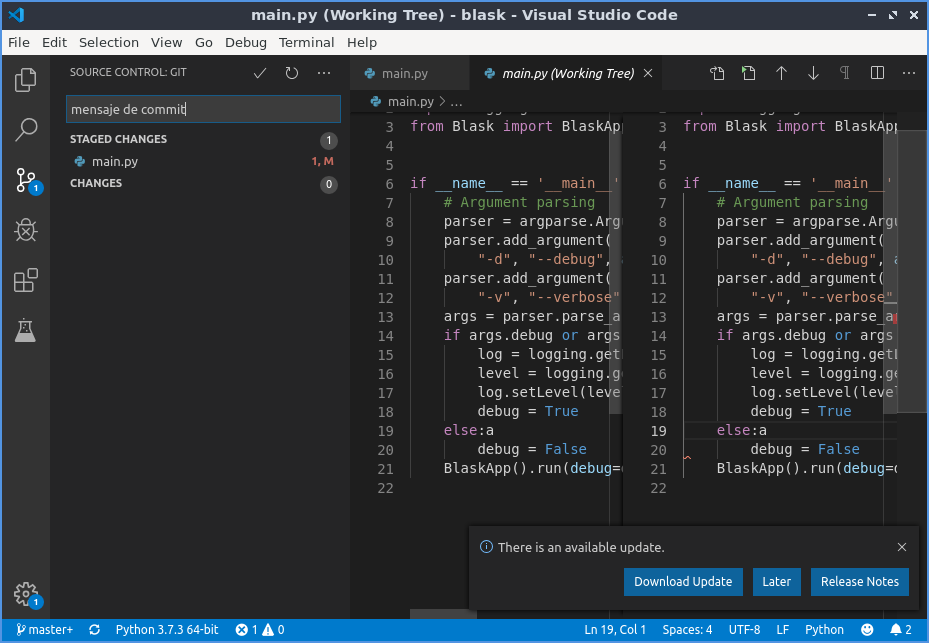The height and width of the screenshot is (643, 929).
Task: Click the Ln 19, Col 1 position indicator
Action: coord(615,629)
